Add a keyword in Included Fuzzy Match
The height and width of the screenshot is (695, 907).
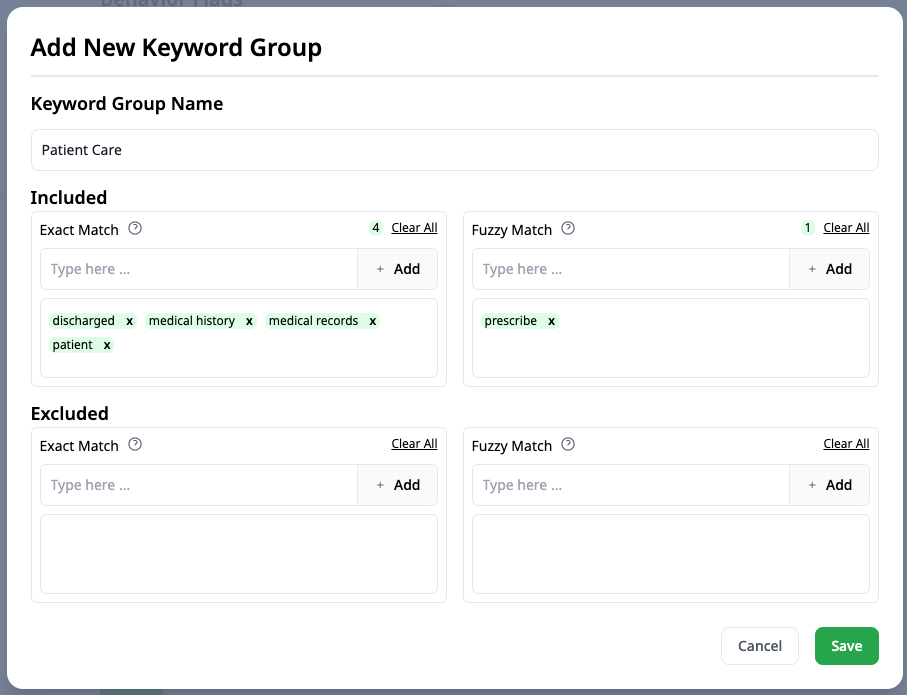coord(829,269)
